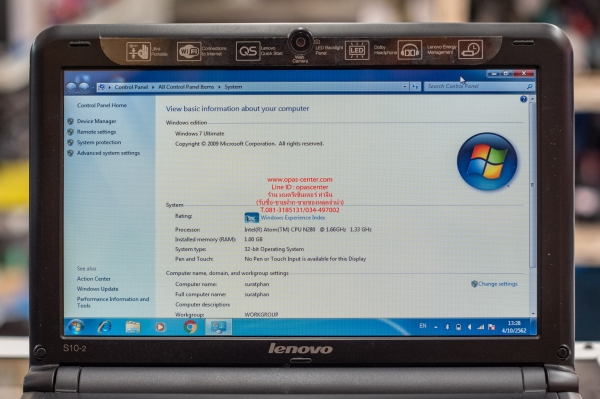Click Control Panel in the breadcrumb
The image size is (600, 399).
131,87
